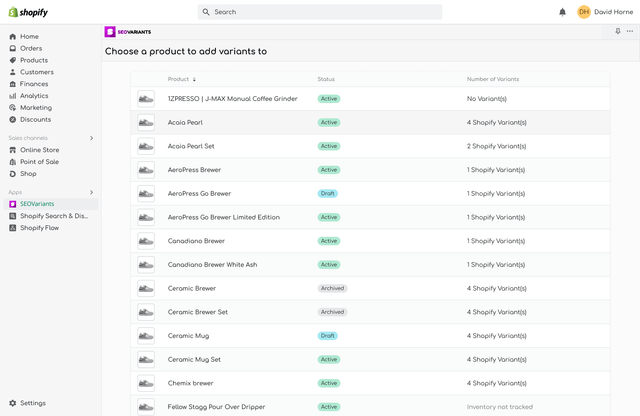Click the Online Store icon
The height and width of the screenshot is (416, 640).
tap(13, 150)
